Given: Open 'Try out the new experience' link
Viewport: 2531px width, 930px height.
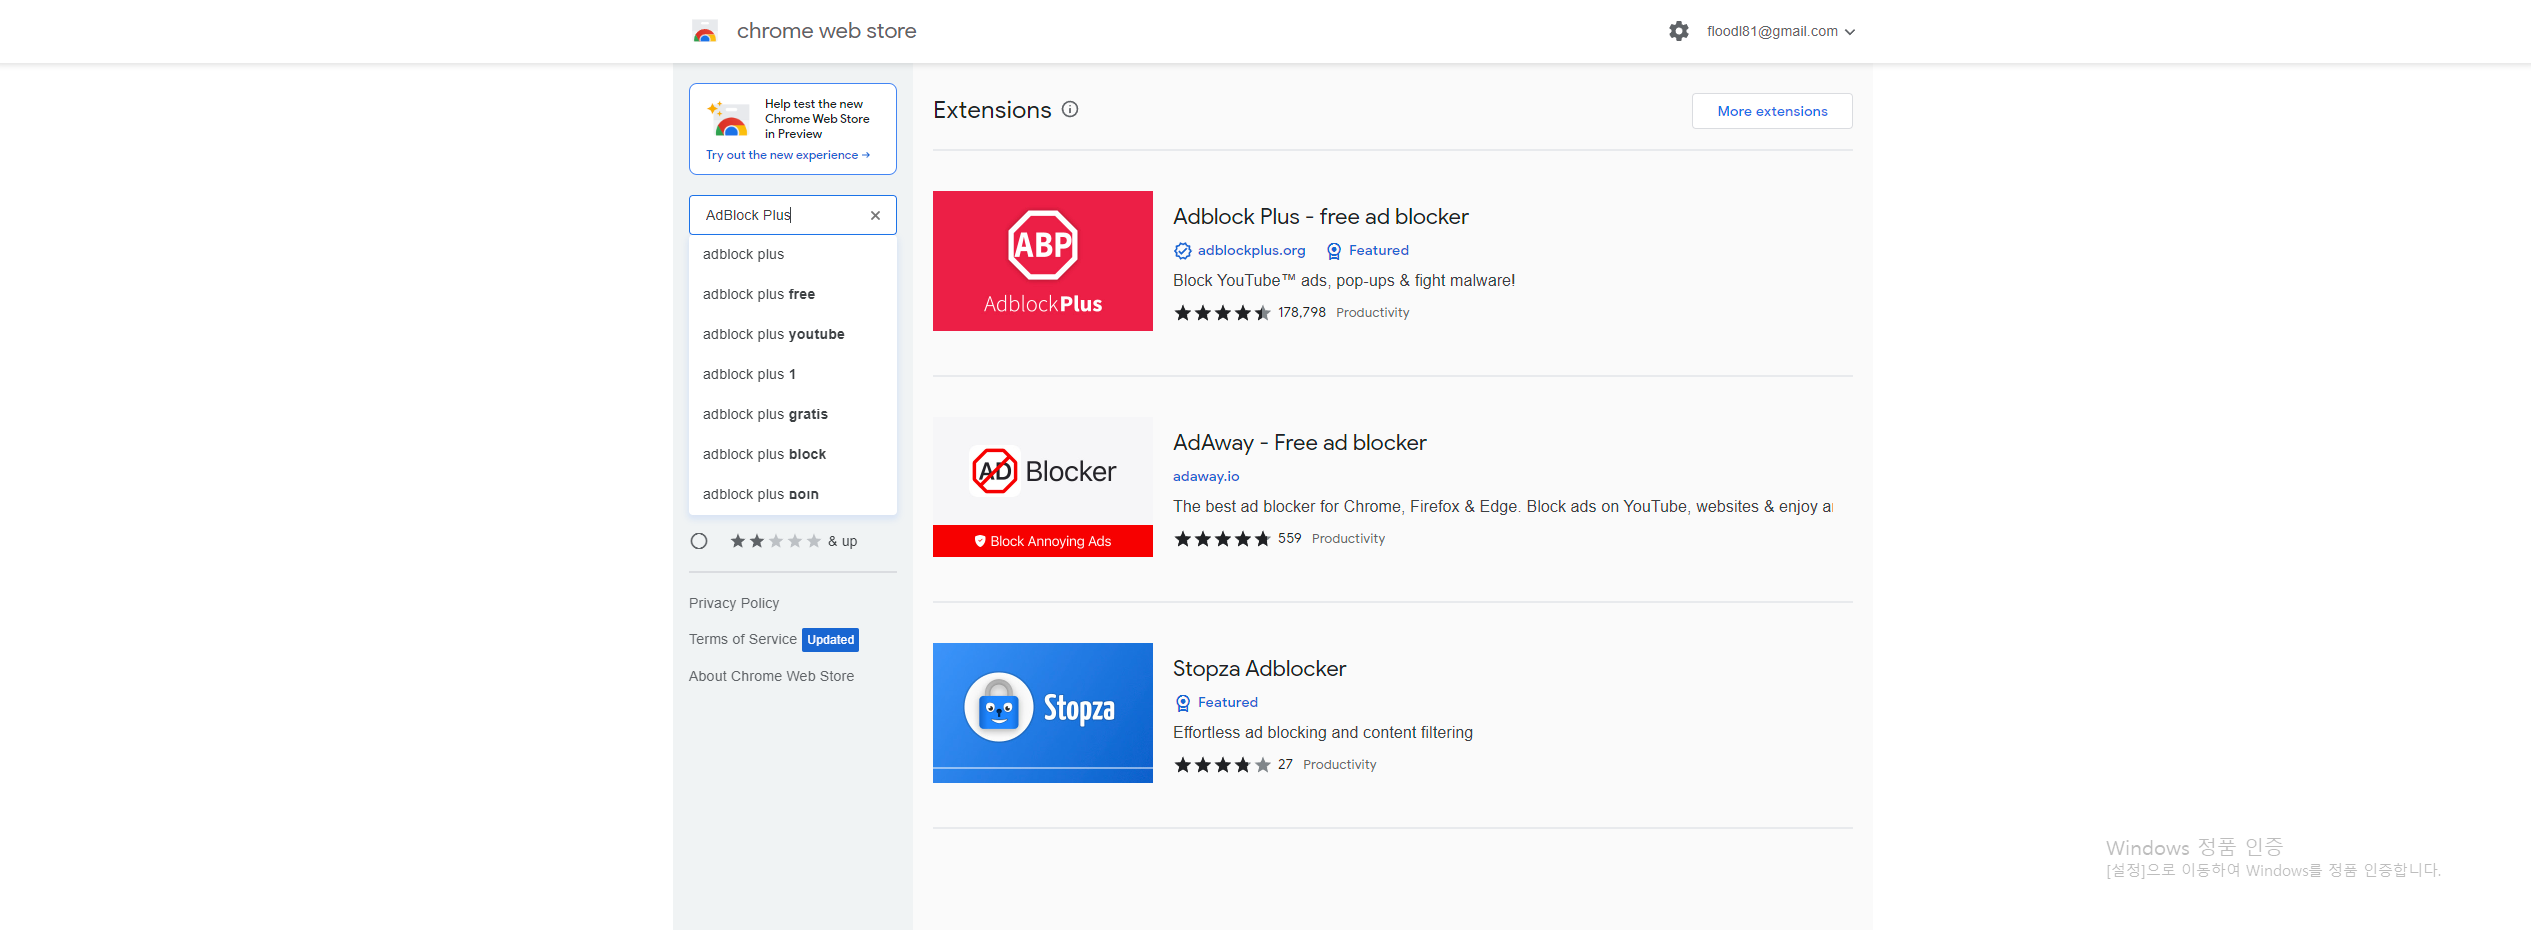Looking at the screenshot, I should tap(788, 155).
